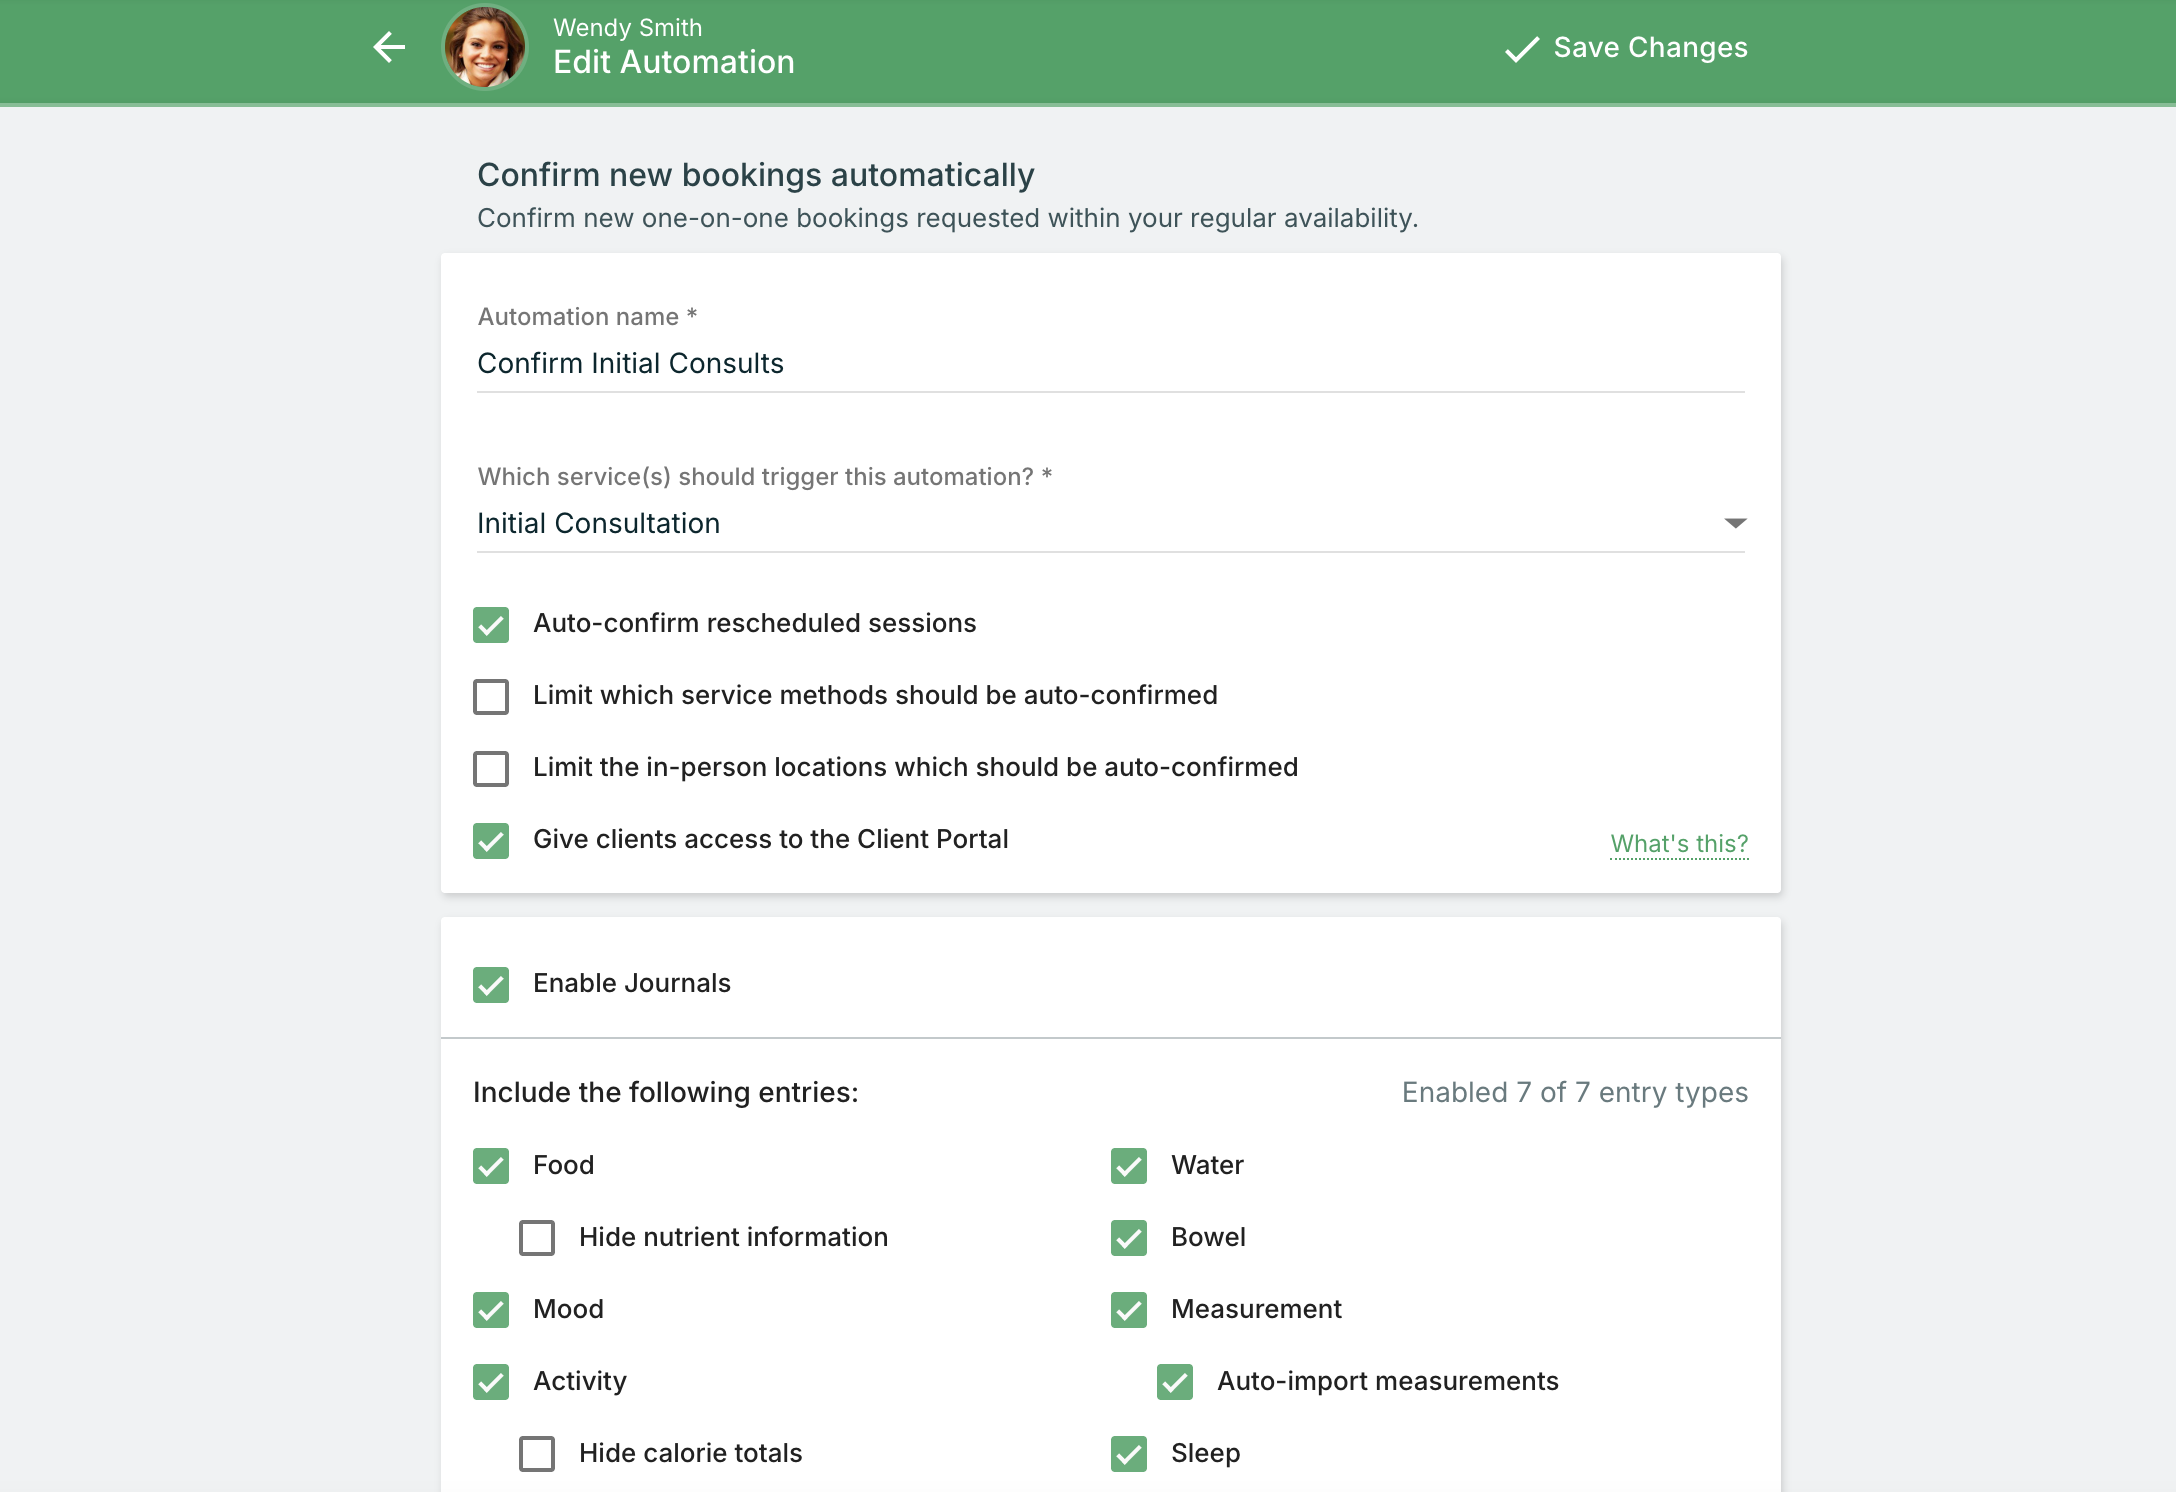The image size is (2176, 1492).
Task: Check 'Hide calorie totals' under Activity
Action: click(537, 1454)
